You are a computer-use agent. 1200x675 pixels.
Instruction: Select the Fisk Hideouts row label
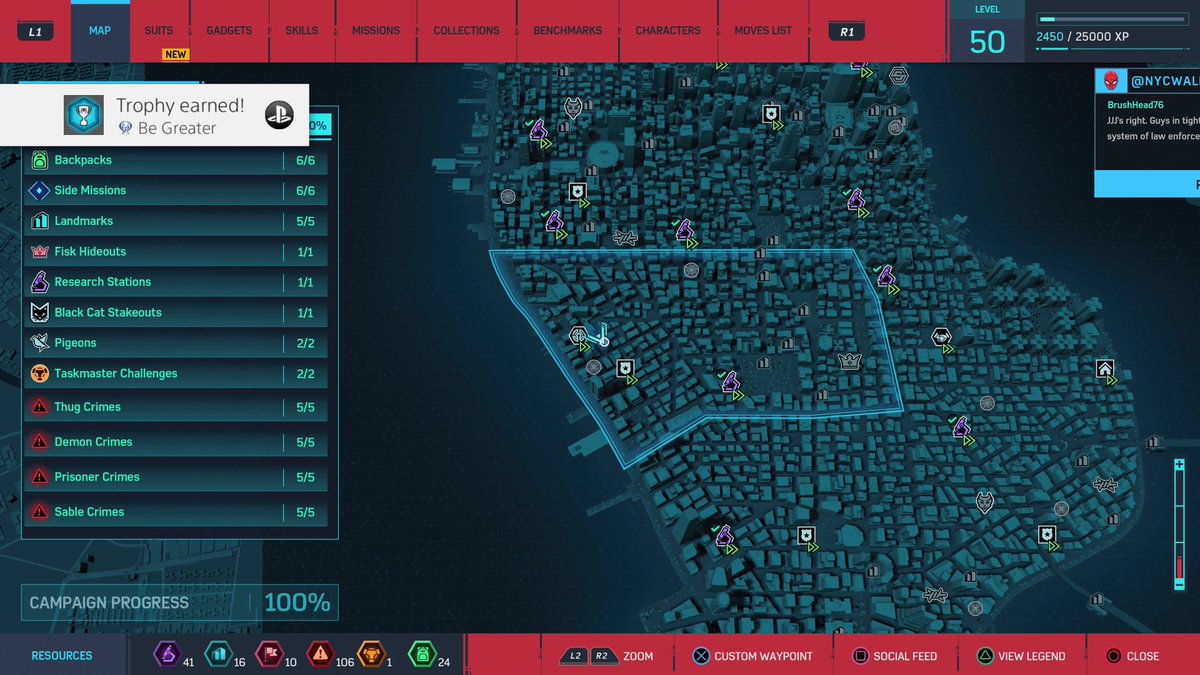pyautogui.click(x=90, y=251)
